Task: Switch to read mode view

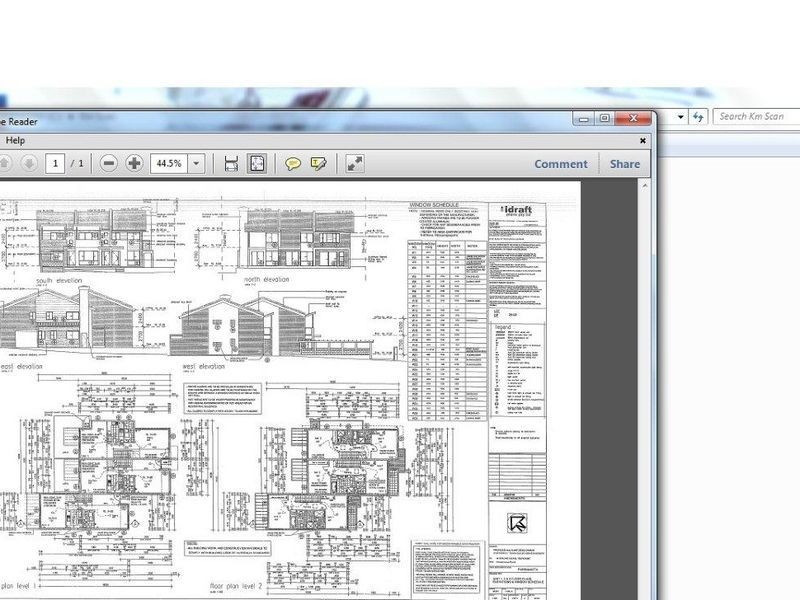Action: (x=354, y=163)
